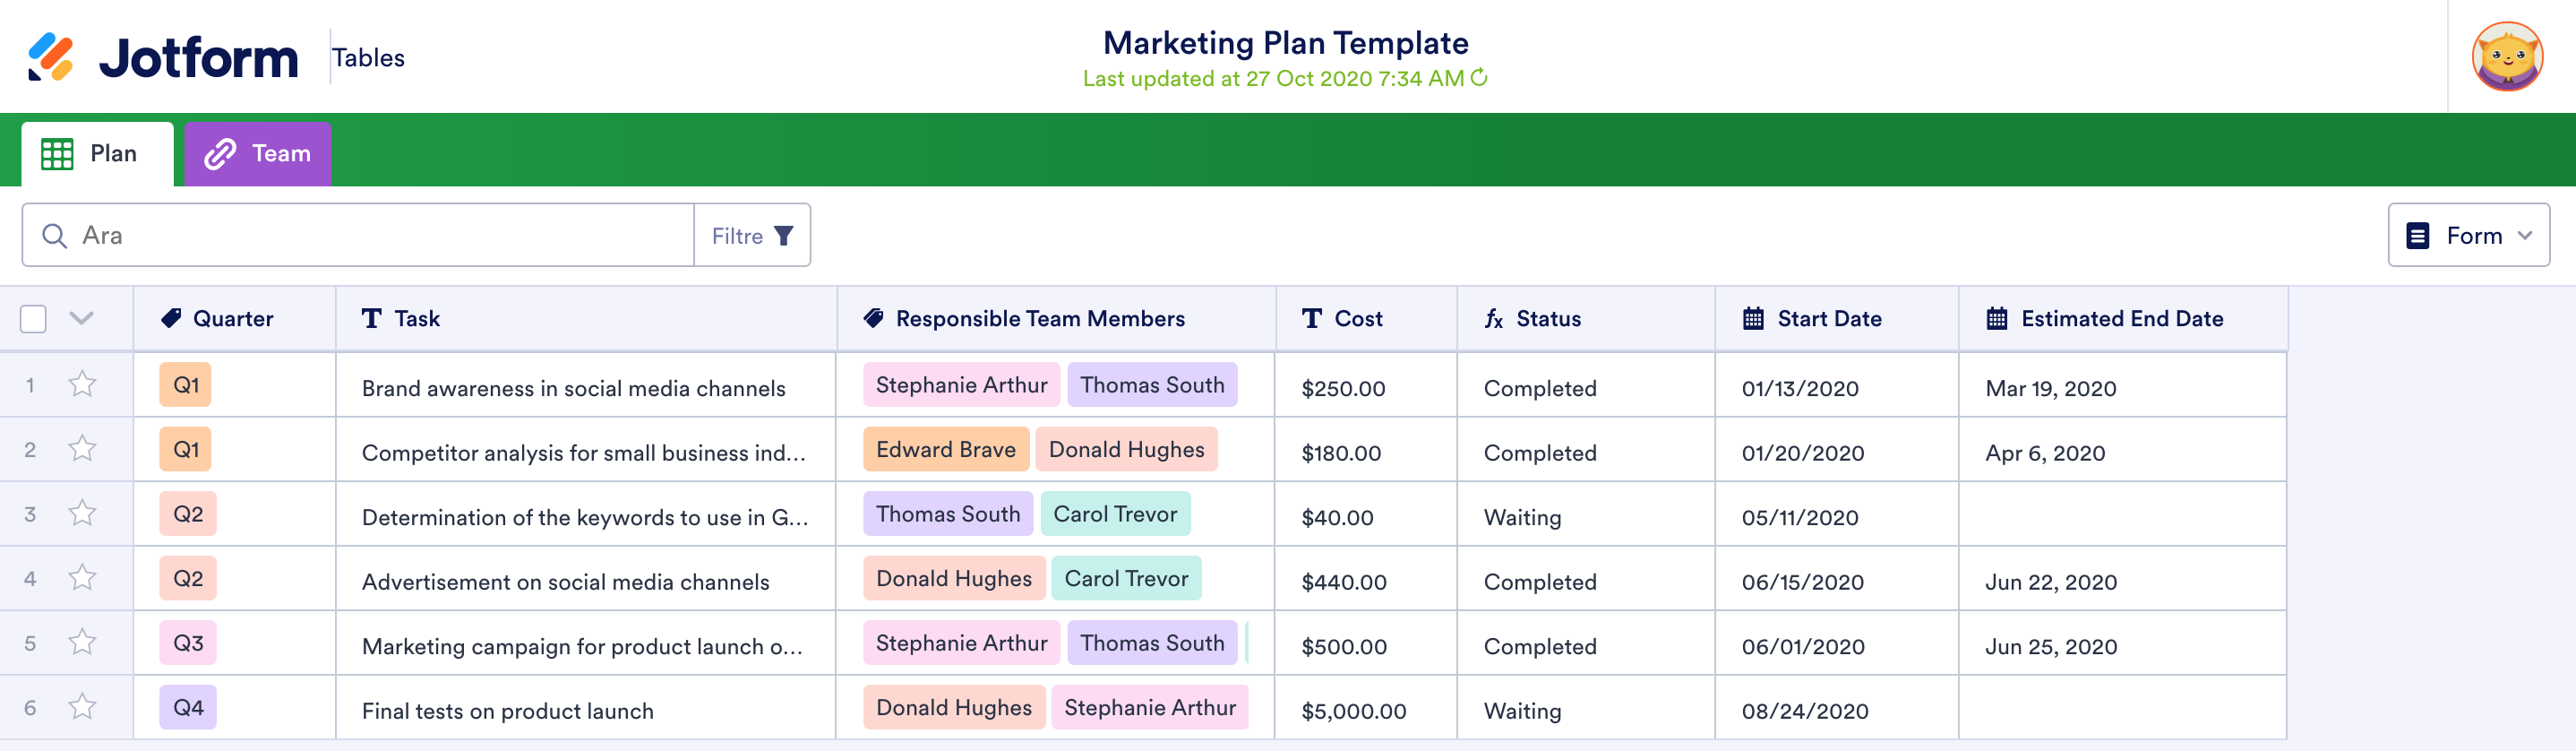Open the user avatar profile picture
The height and width of the screenshot is (751, 2576).
click(2506, 57)
